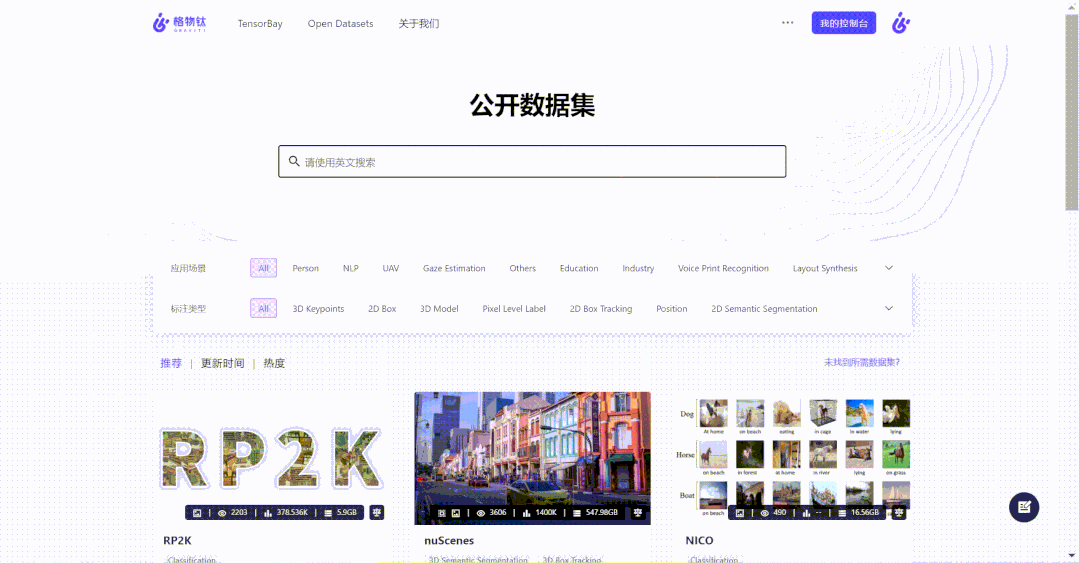Filter by Voice Print Recognition
Screen dimensions: 1079x563
[x=723, y=268]
